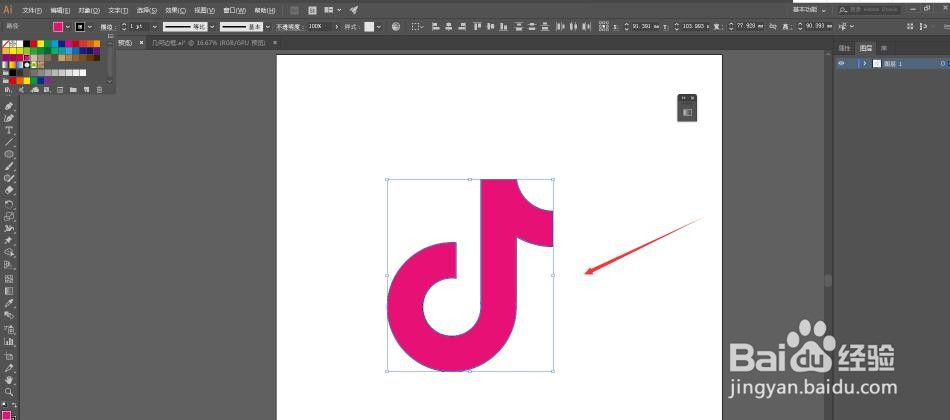
Task: Select the Perspective Grid tool
Action: click(8, 265)
